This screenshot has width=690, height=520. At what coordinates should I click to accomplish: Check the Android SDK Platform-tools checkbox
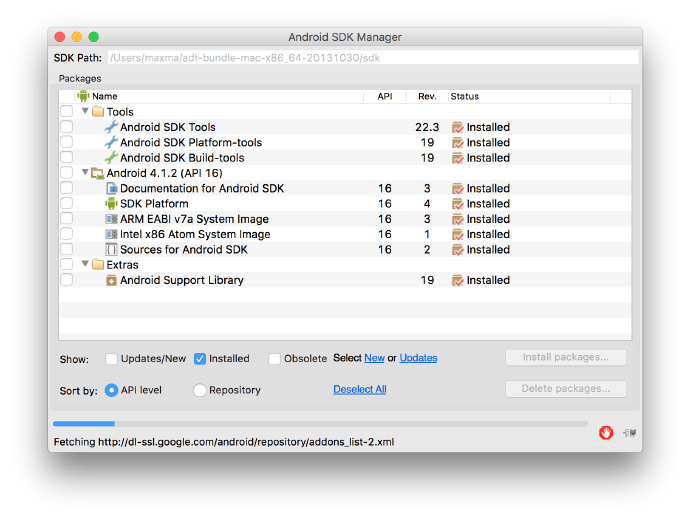(x=66, y=142)
